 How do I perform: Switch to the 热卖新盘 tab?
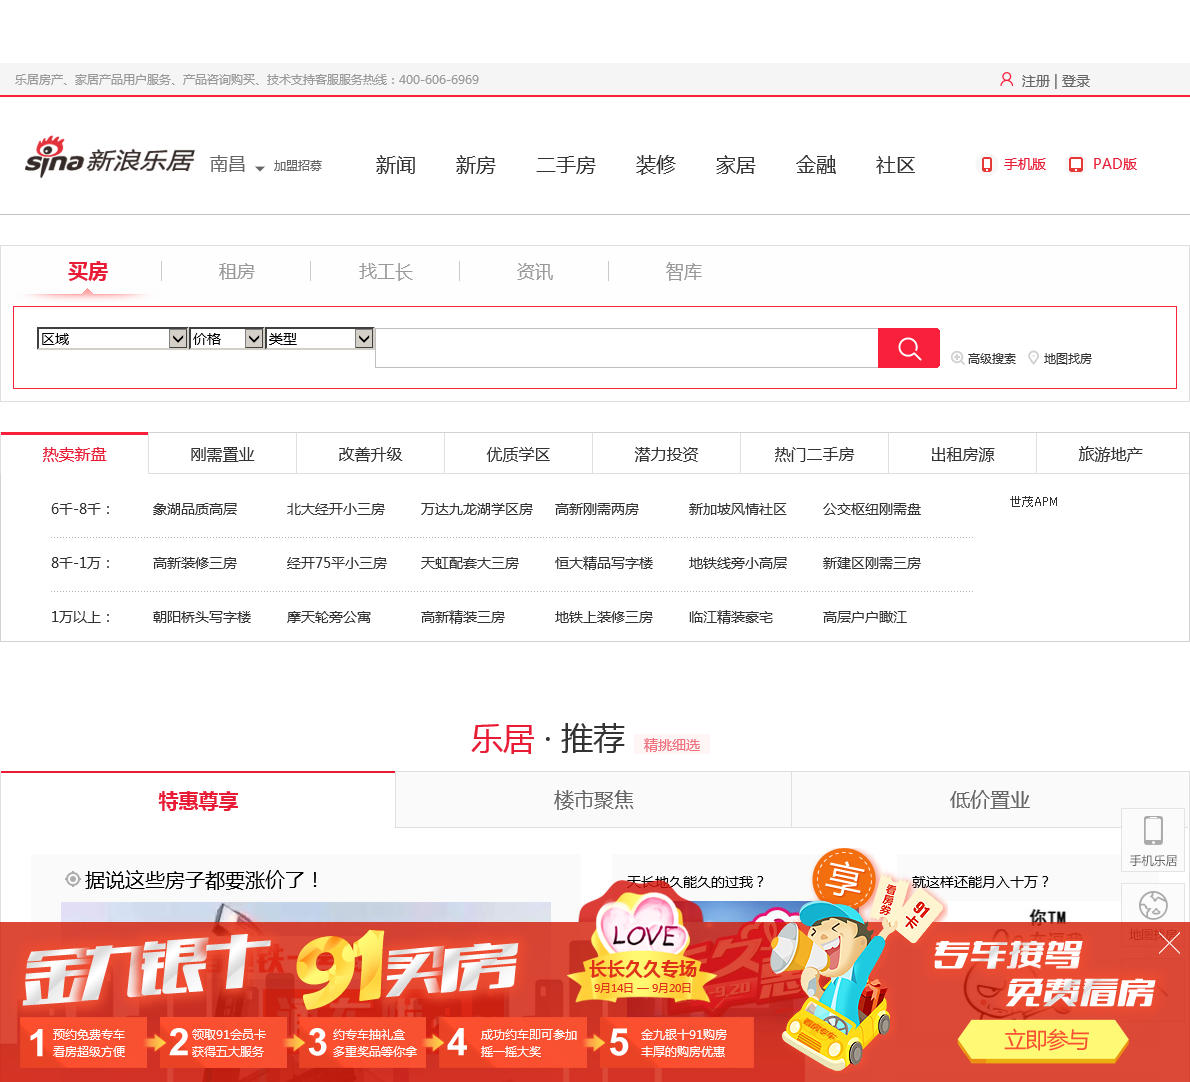pos(74,454)
